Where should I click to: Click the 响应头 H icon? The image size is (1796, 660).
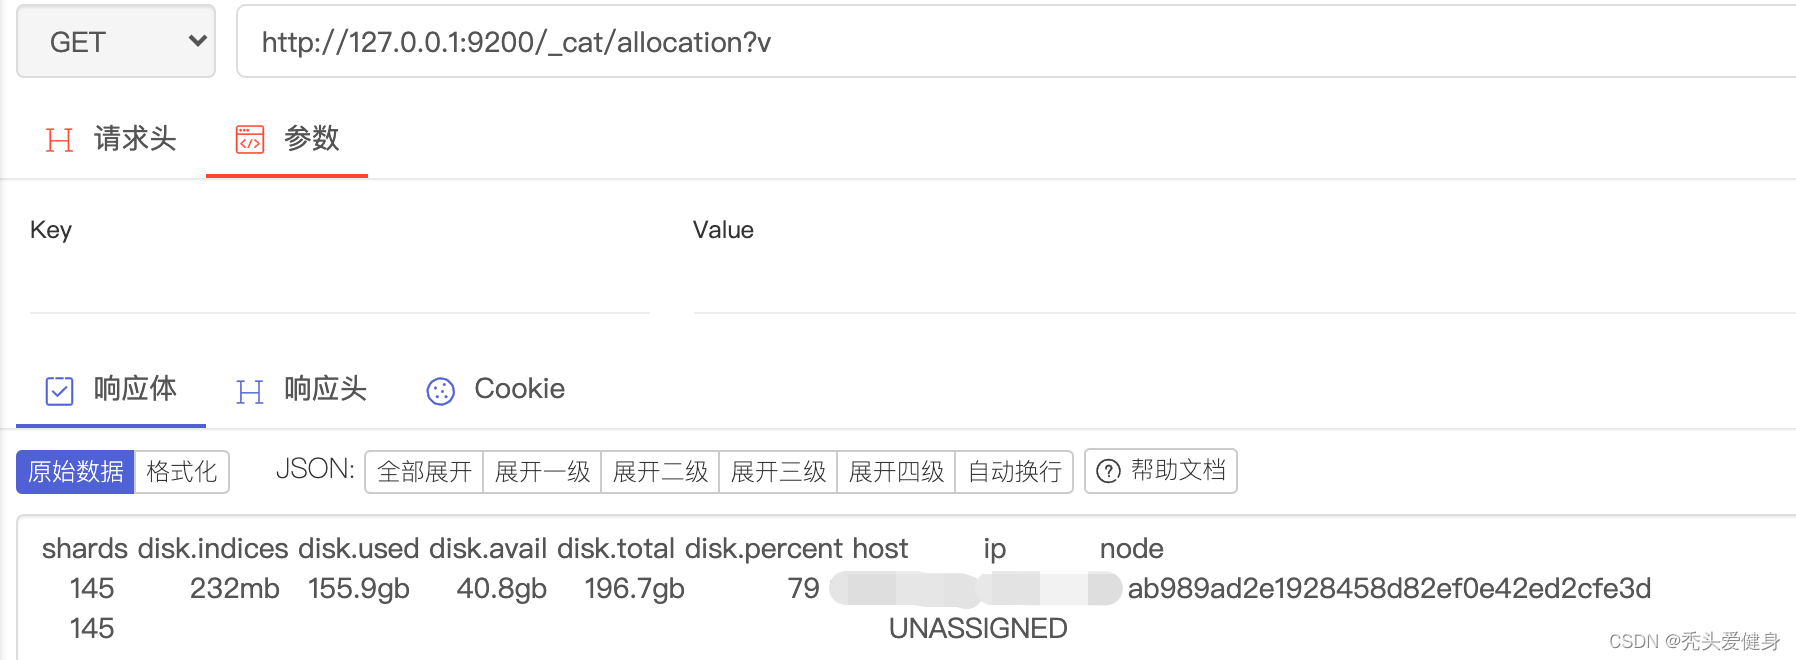(250, 391)
